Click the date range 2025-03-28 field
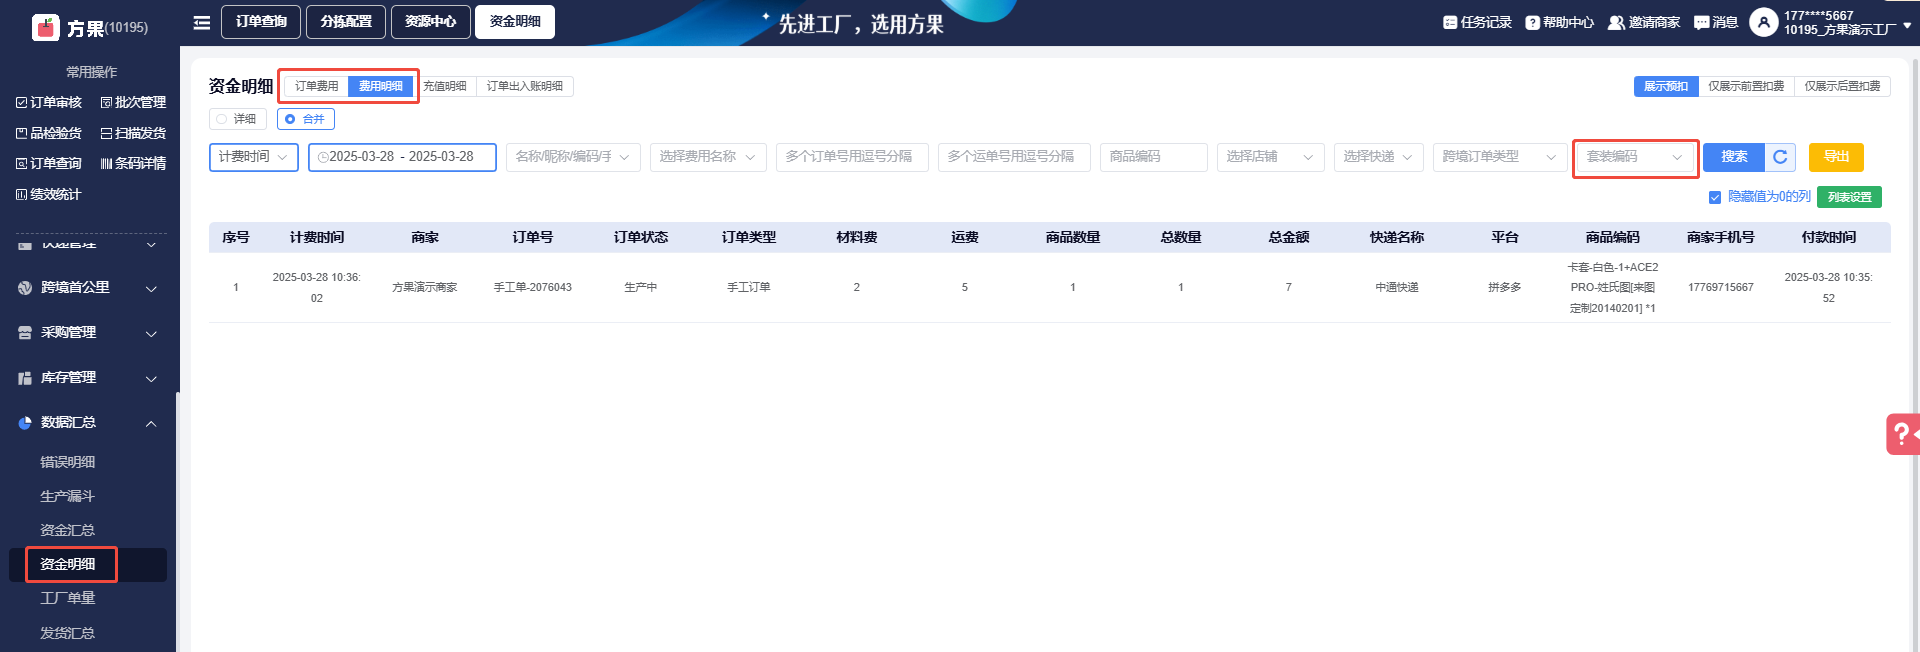Image resolution: width=1920 pixels, height=652 pixels. pyautogui.click(x=402, y=157)
